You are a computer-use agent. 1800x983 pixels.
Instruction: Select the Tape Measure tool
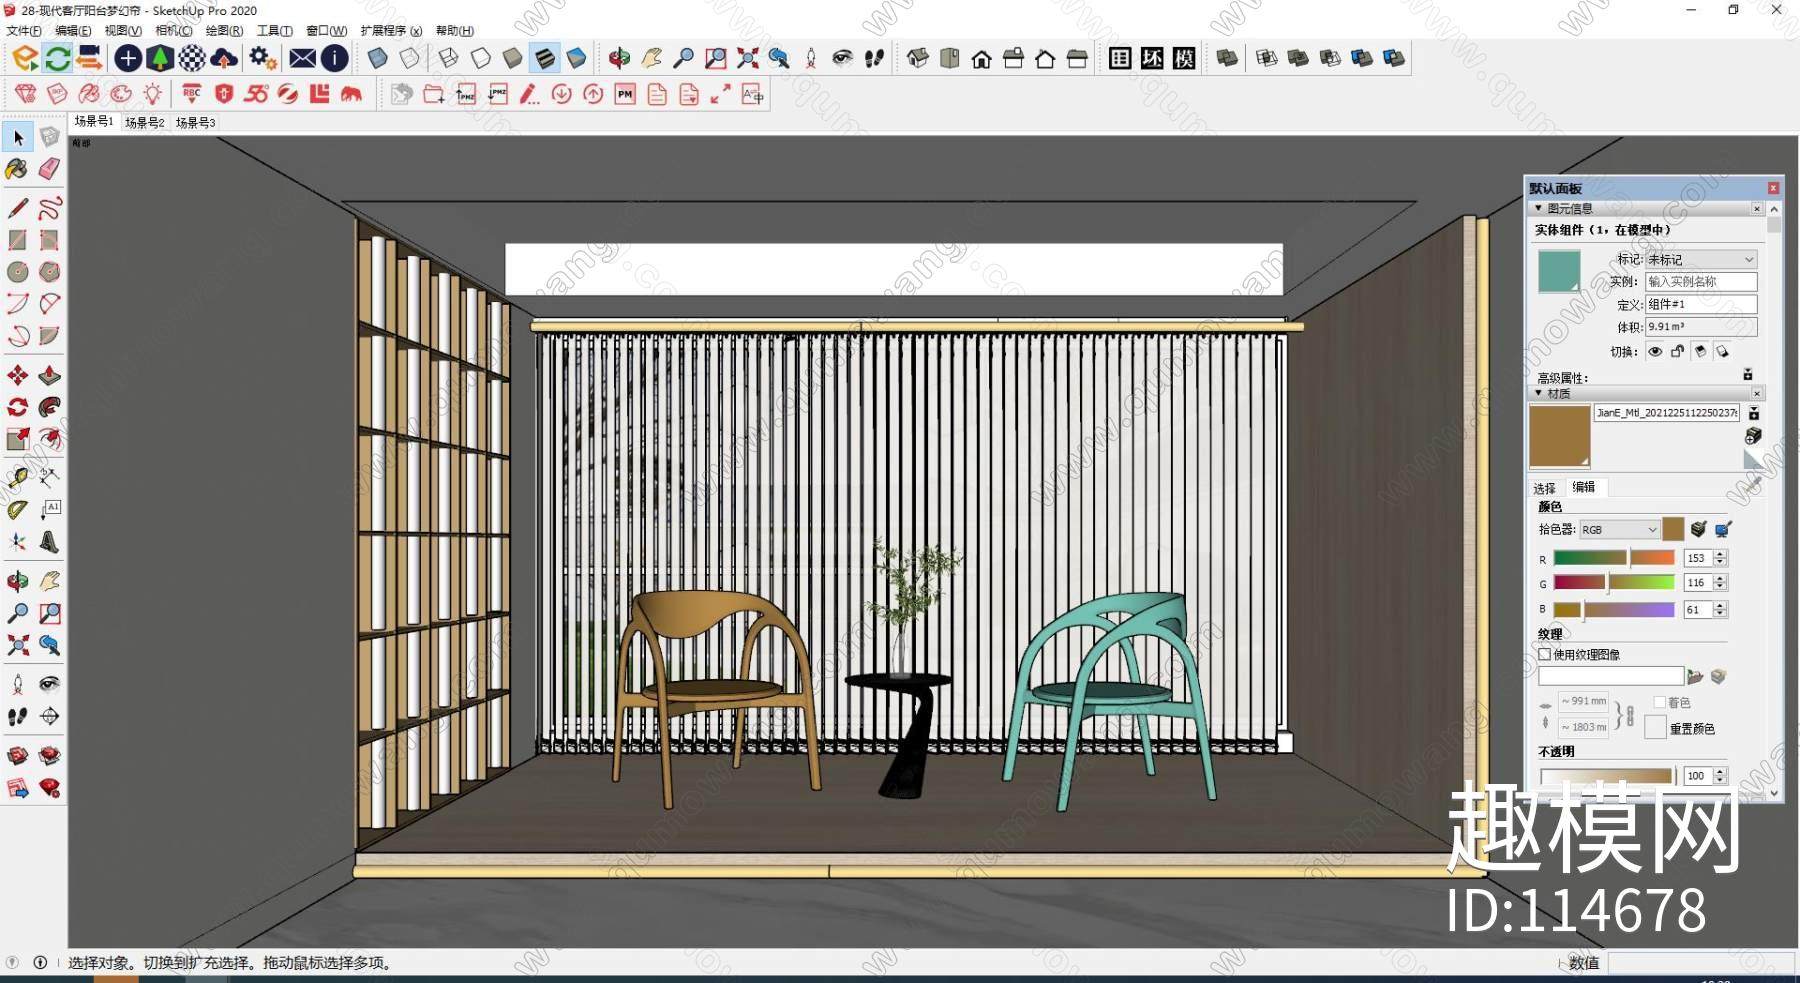[x=17, y=478]
